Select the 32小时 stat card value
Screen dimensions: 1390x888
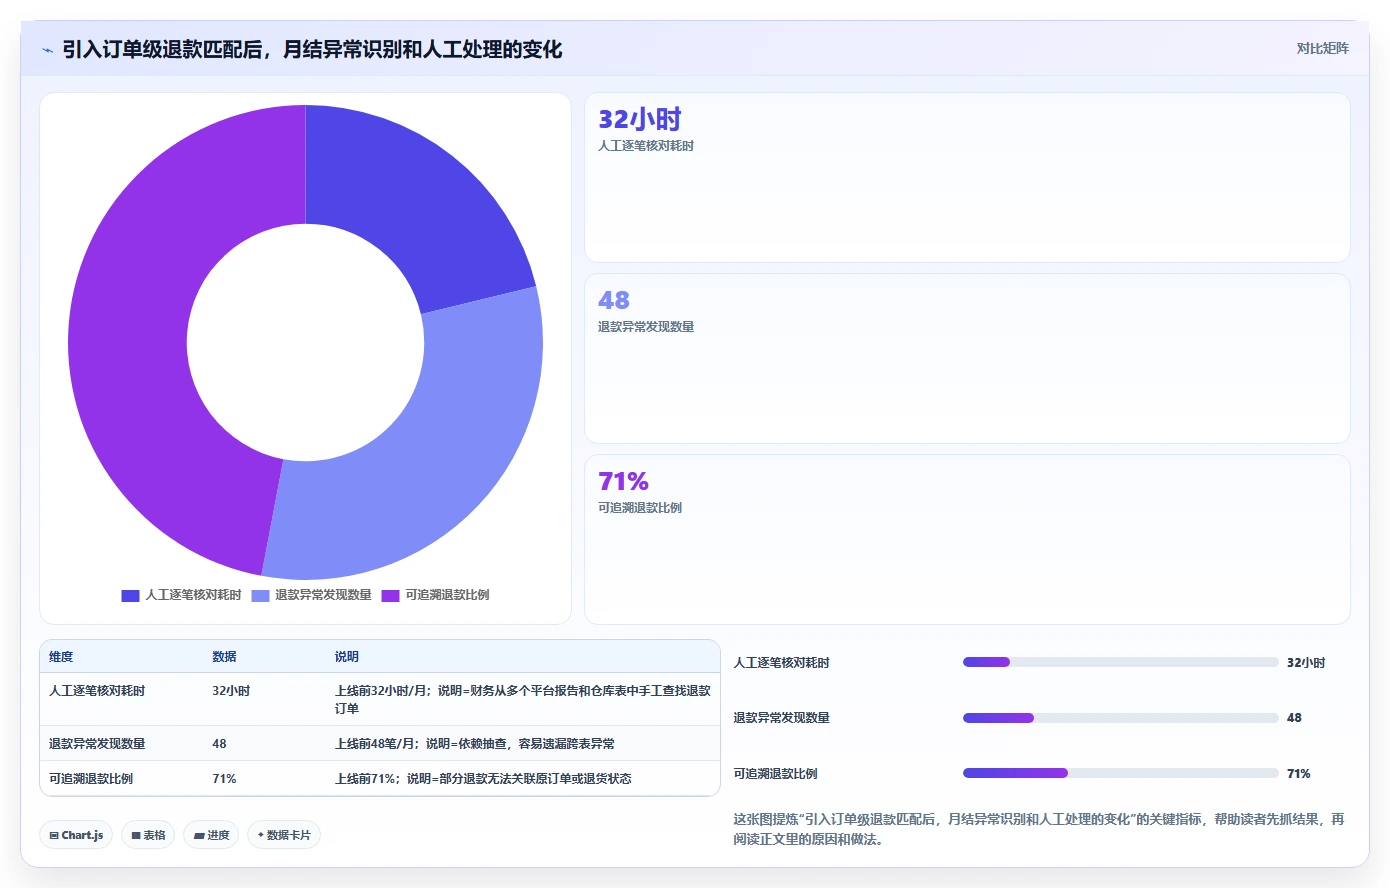pyautogui.click(x=639, y=119)
